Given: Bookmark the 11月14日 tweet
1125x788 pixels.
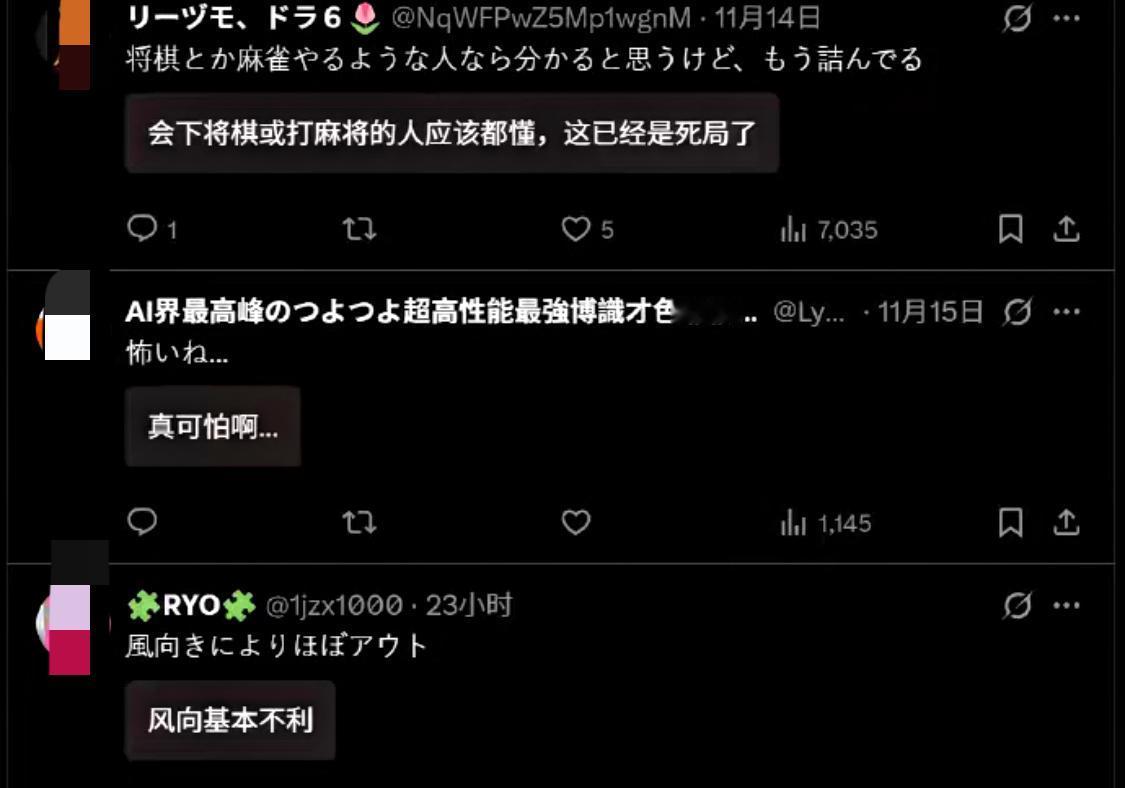Looking at the screenshot, I should pos(1010,229).
